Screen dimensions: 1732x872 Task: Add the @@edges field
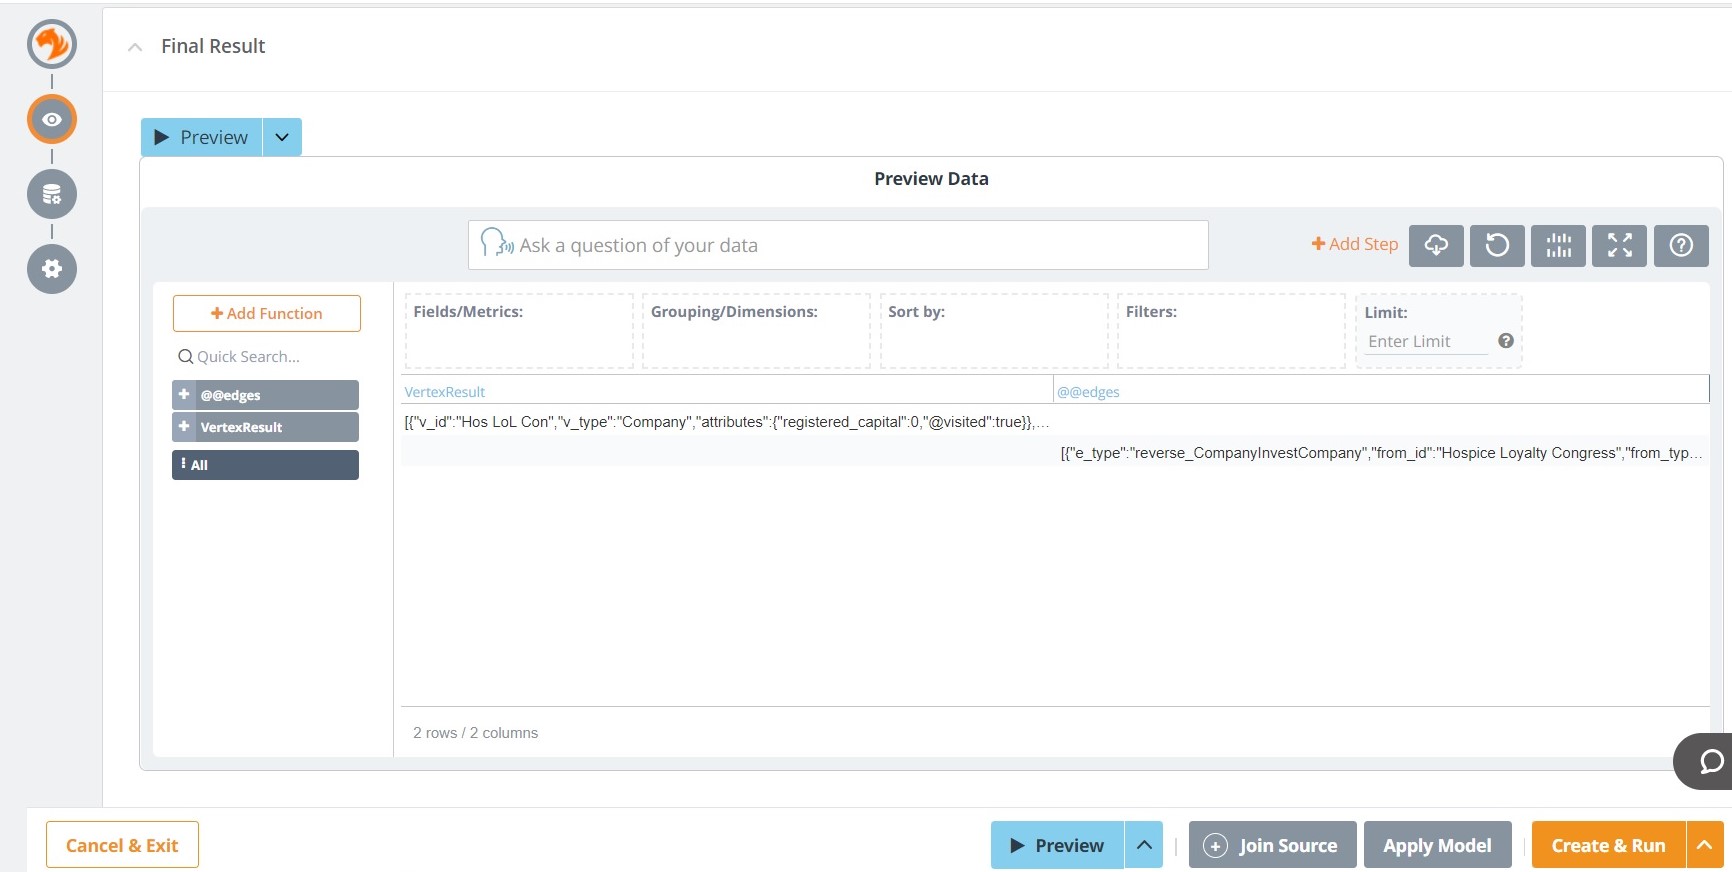click(184, 395)
